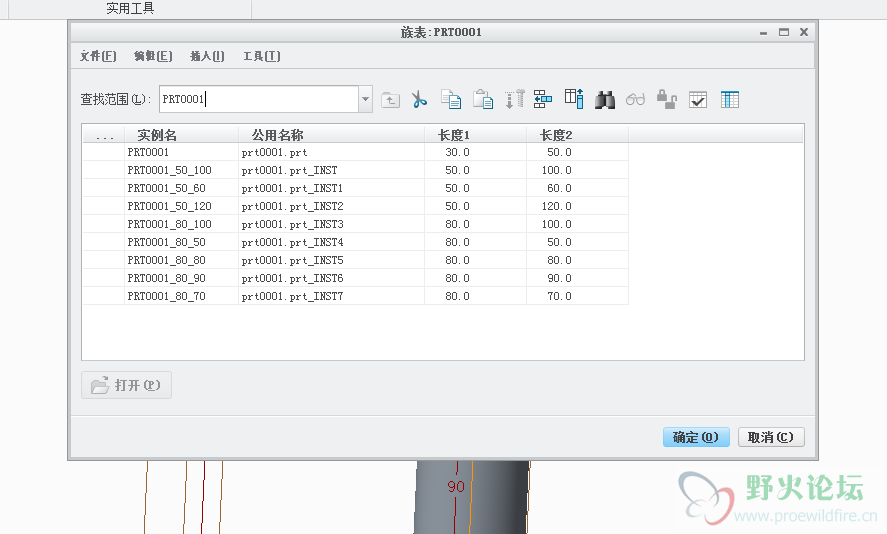Click the edit table in Excel icon
887x534 pixels.
730,99
